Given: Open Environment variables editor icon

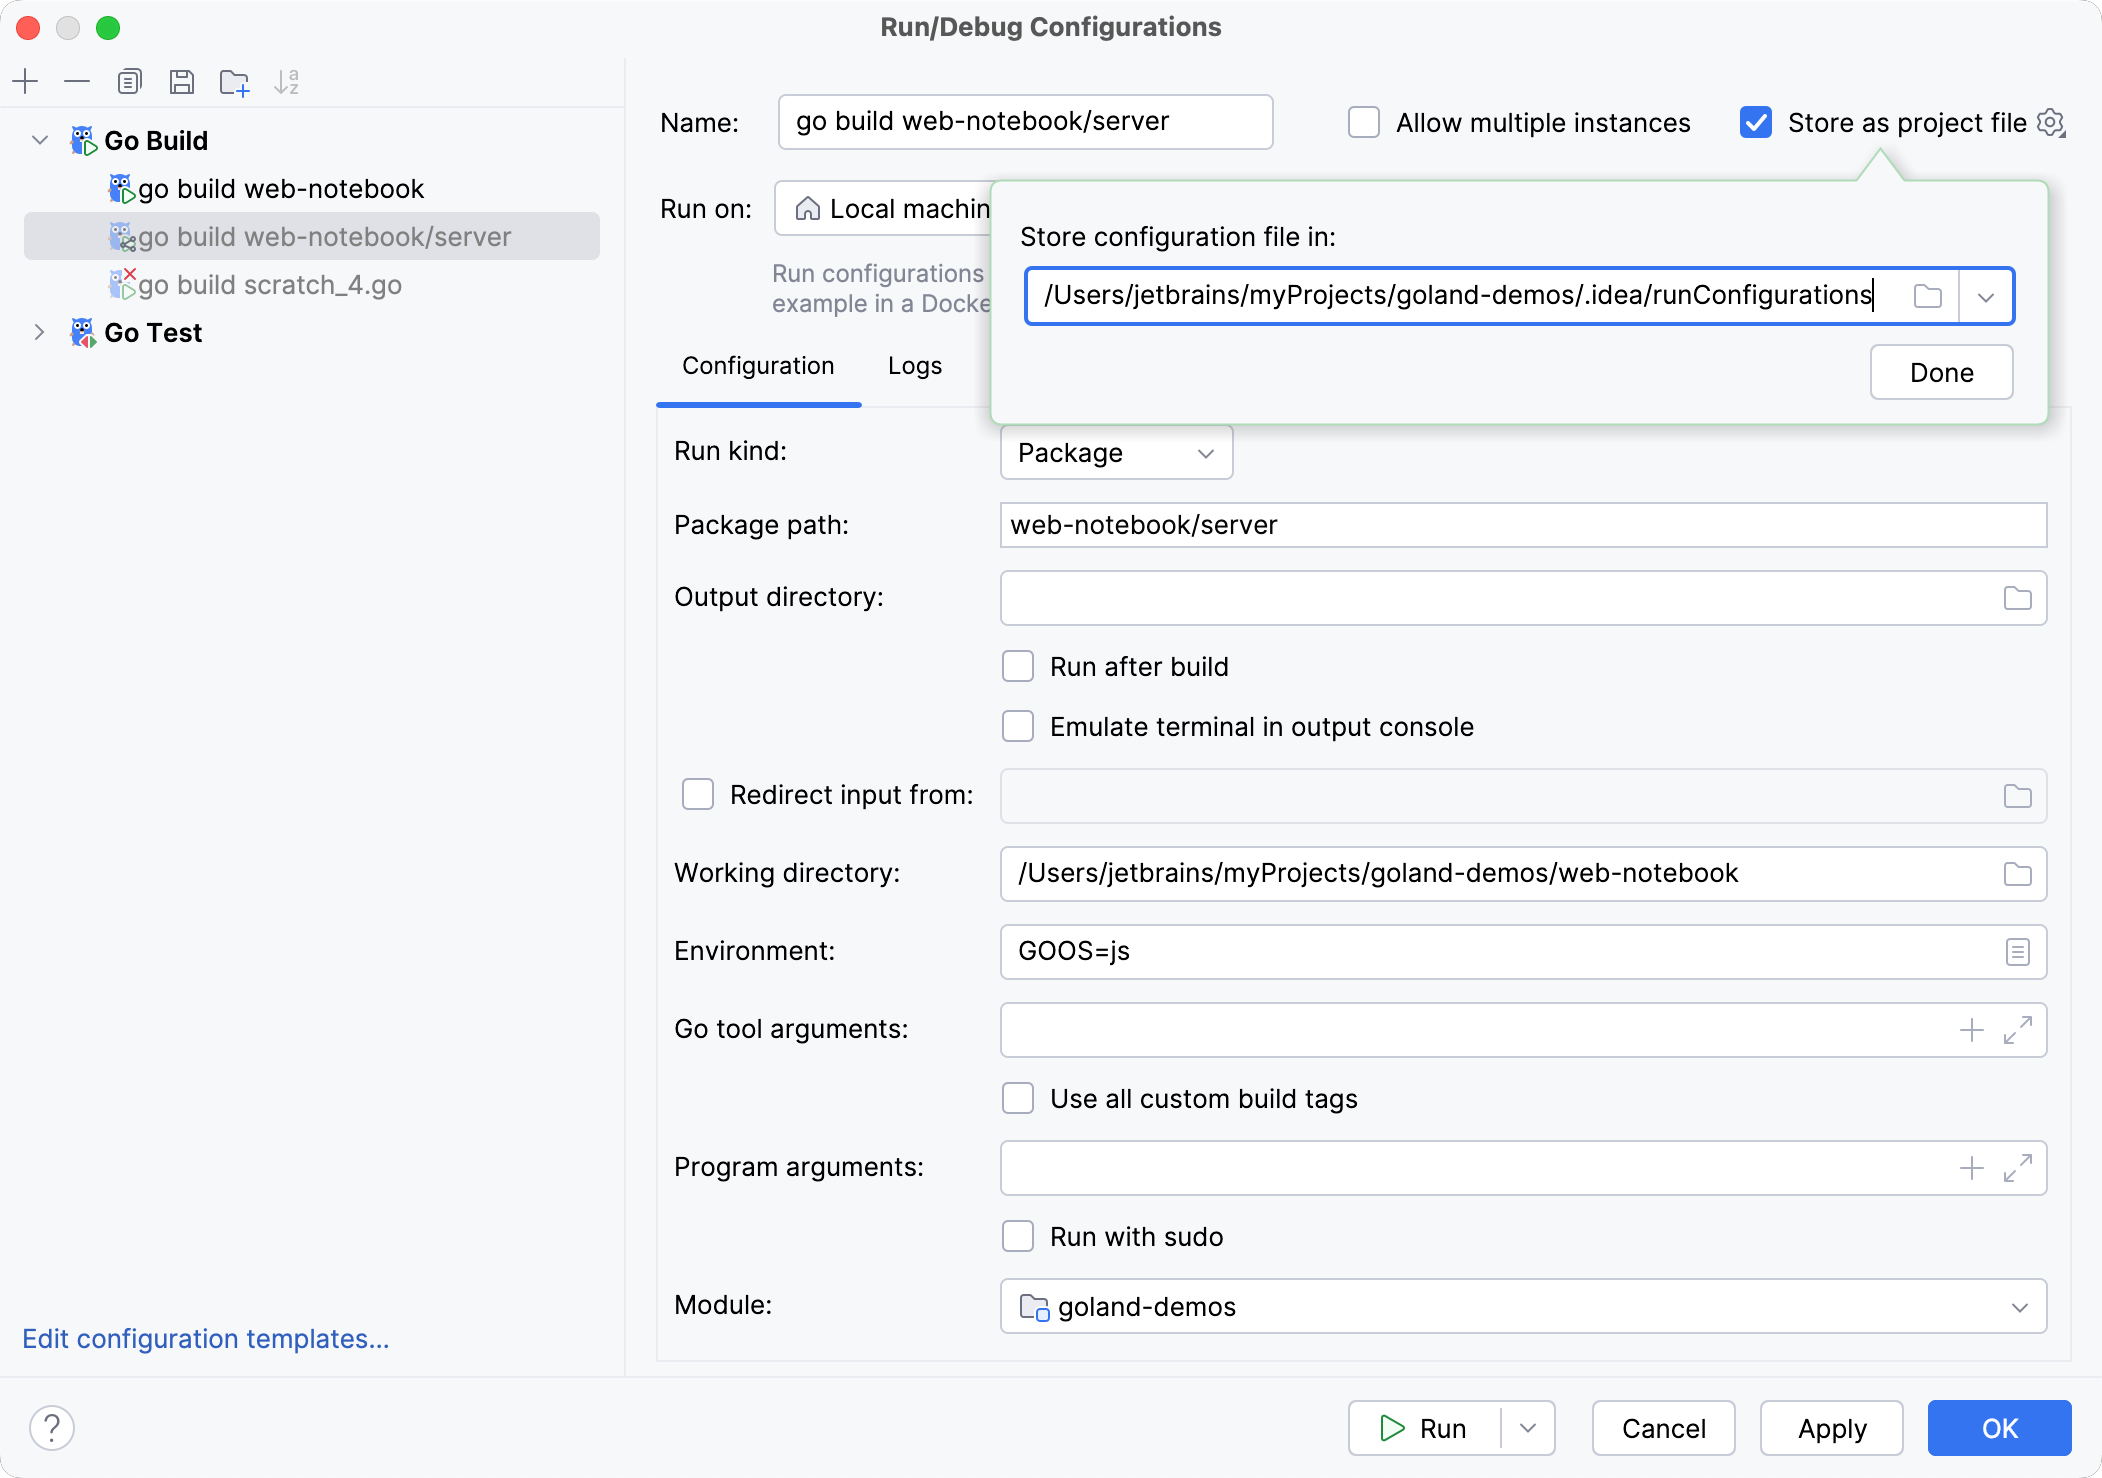Looking at the screenshot, I should [x=2017, y=952].
